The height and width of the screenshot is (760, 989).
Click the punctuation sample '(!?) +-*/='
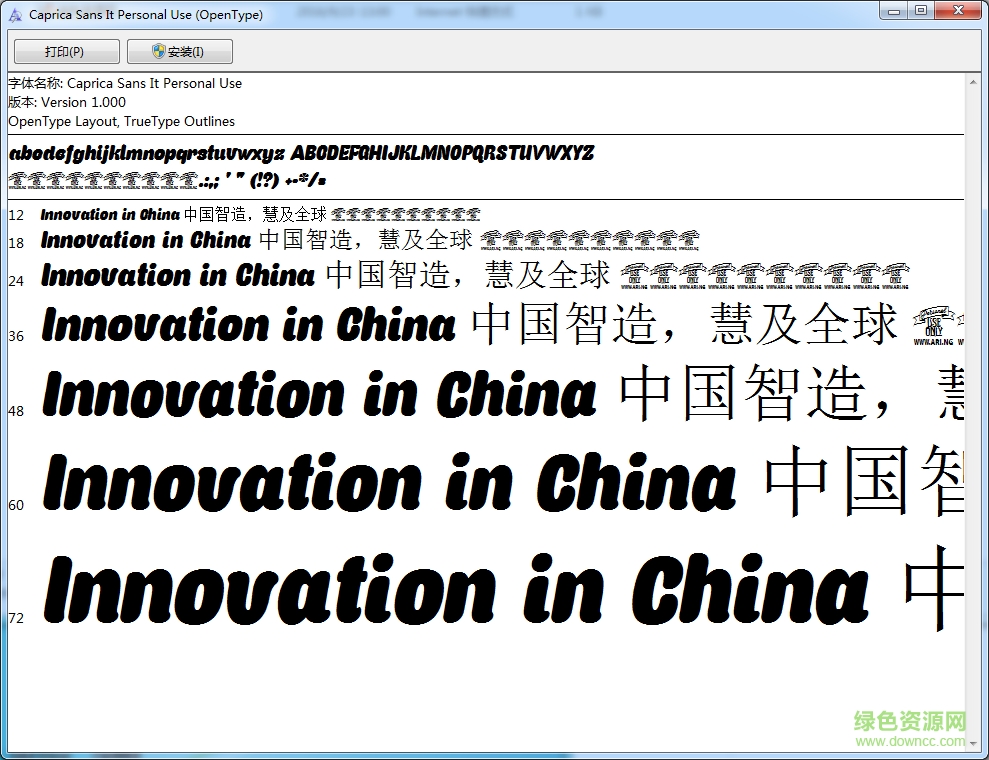click(x=288, y=180)
